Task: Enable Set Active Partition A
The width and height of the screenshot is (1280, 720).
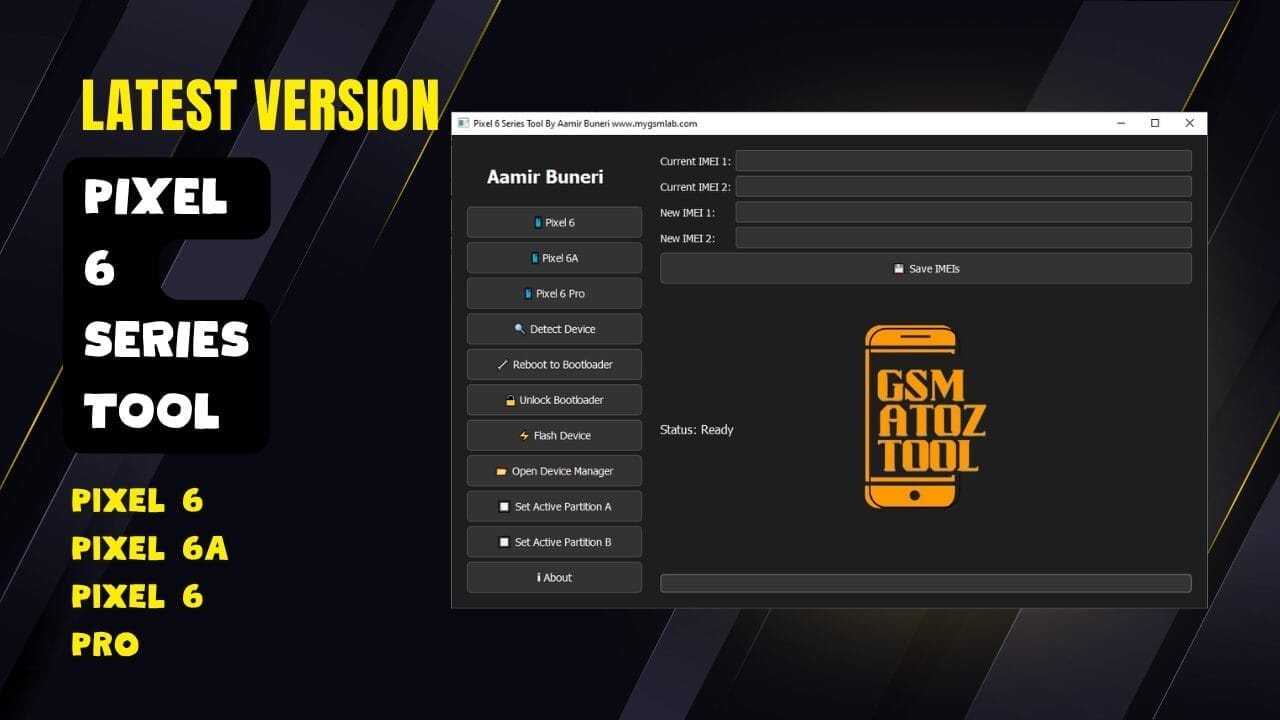Action: click(554, 506)
